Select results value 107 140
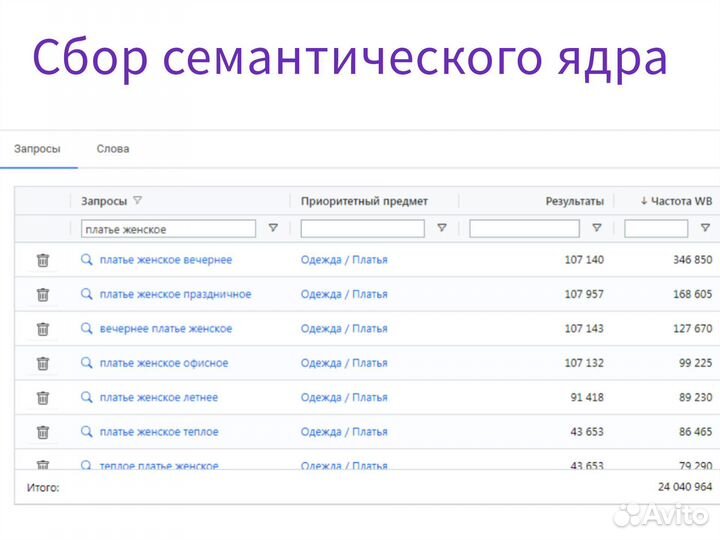The image size is (720, 540). [584, 260]
